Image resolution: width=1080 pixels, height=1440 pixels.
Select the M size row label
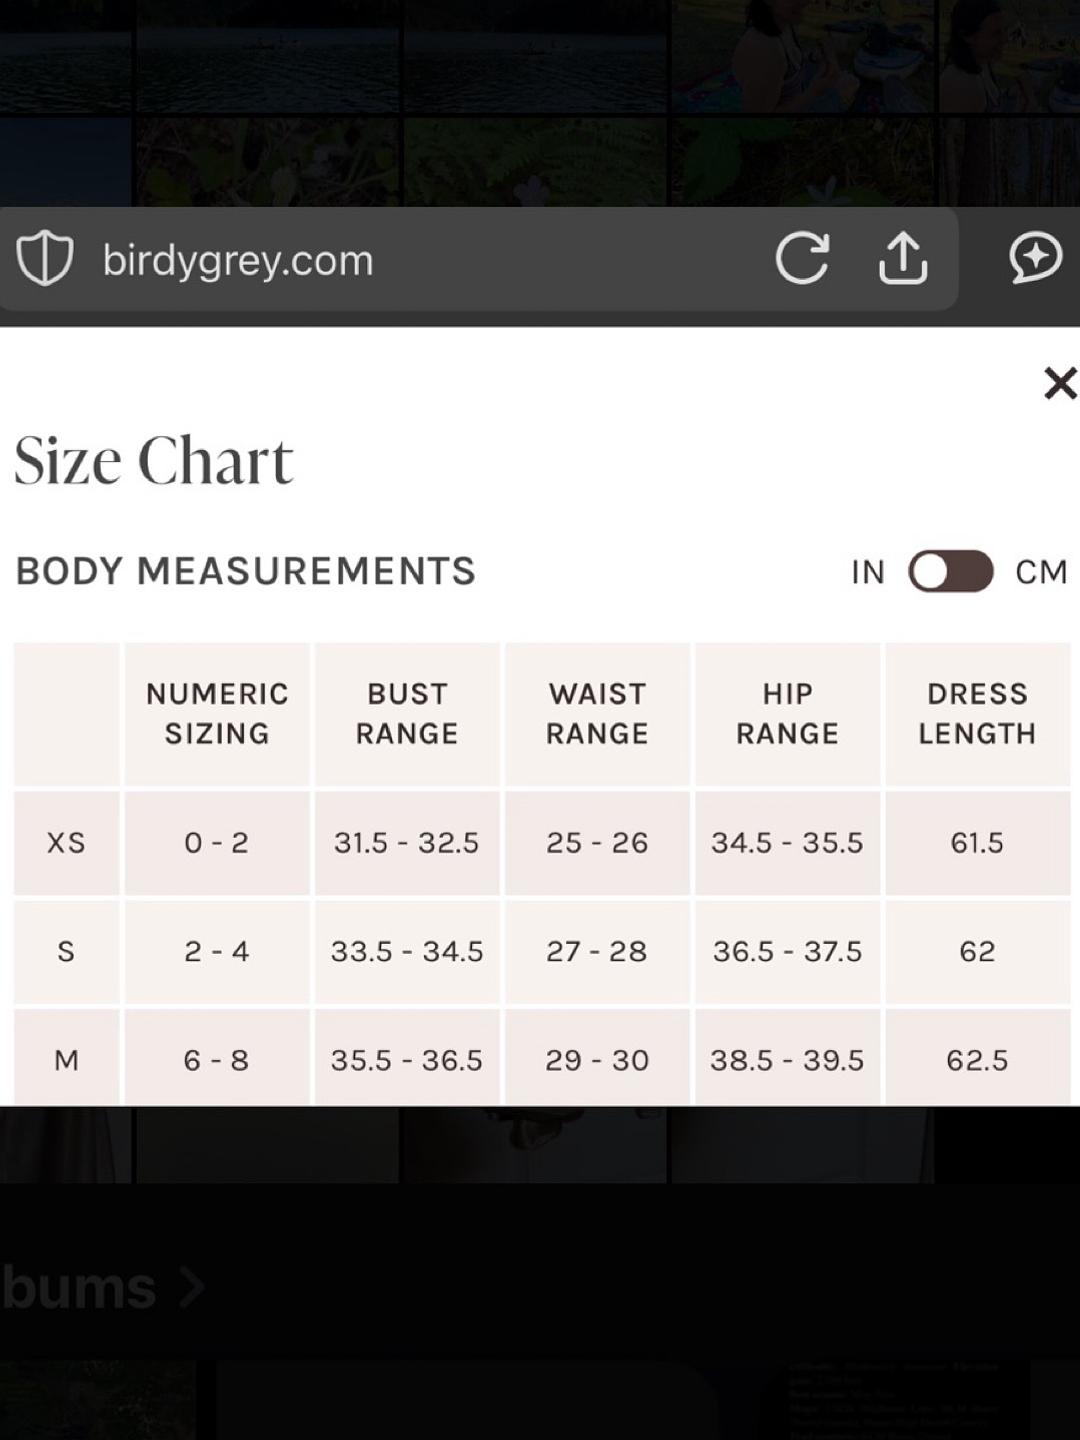pyautogui.click(x=66, y=1059)
